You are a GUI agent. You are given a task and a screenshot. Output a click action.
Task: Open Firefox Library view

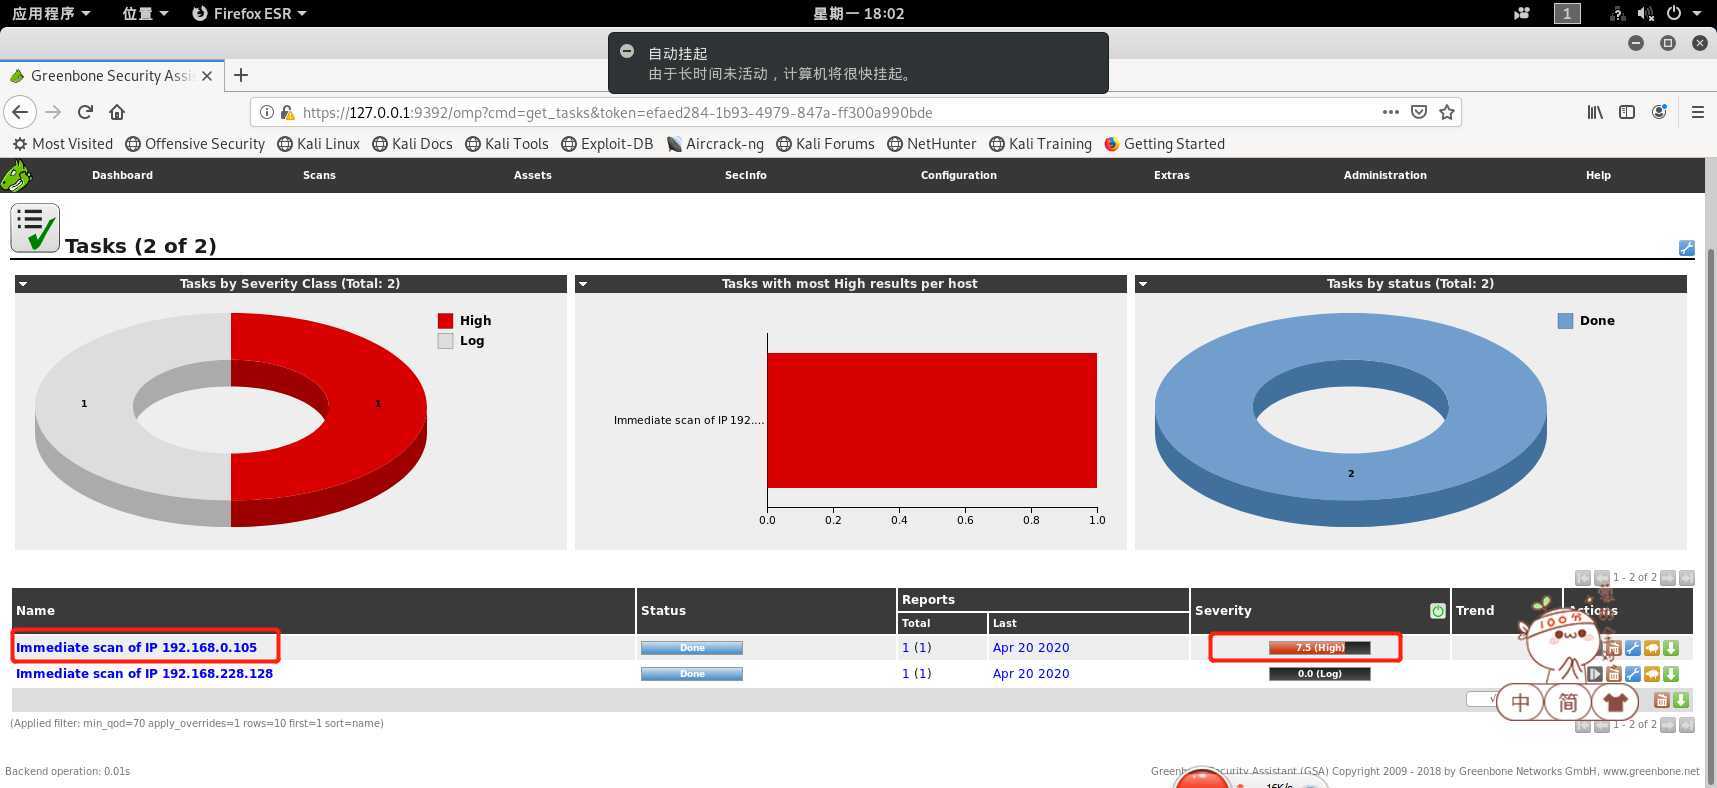(1595, 112)
